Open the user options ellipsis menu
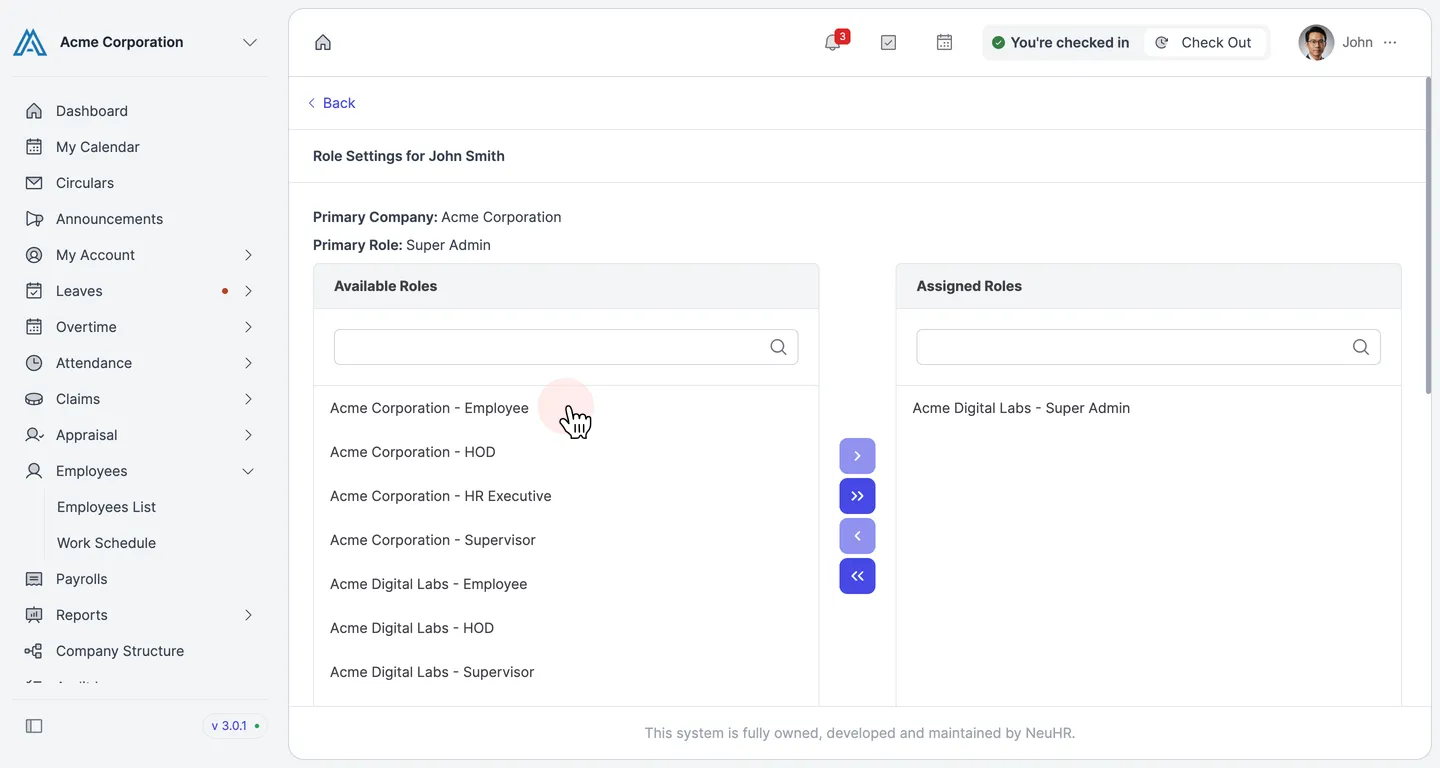Viewport: 1440px width, 768px height. tap(1390, 42)
